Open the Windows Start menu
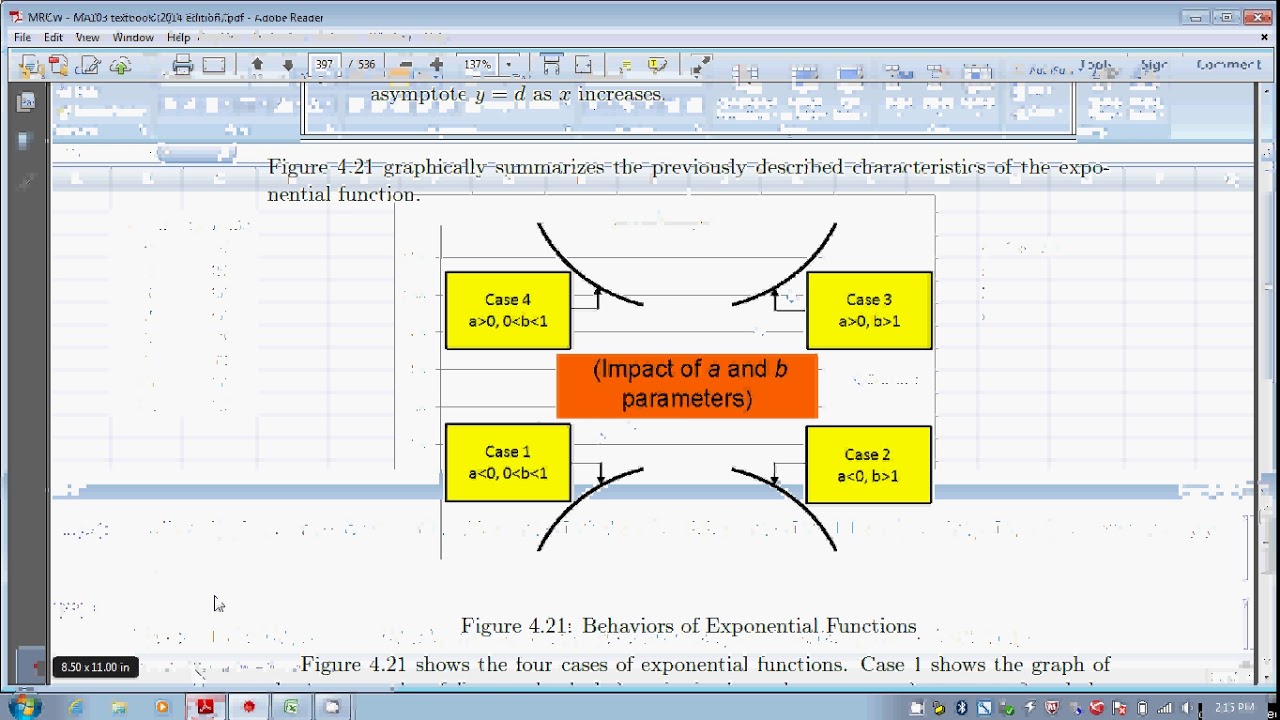The width and height of the screenshot is (1280, 720). [x=24, y=707]
